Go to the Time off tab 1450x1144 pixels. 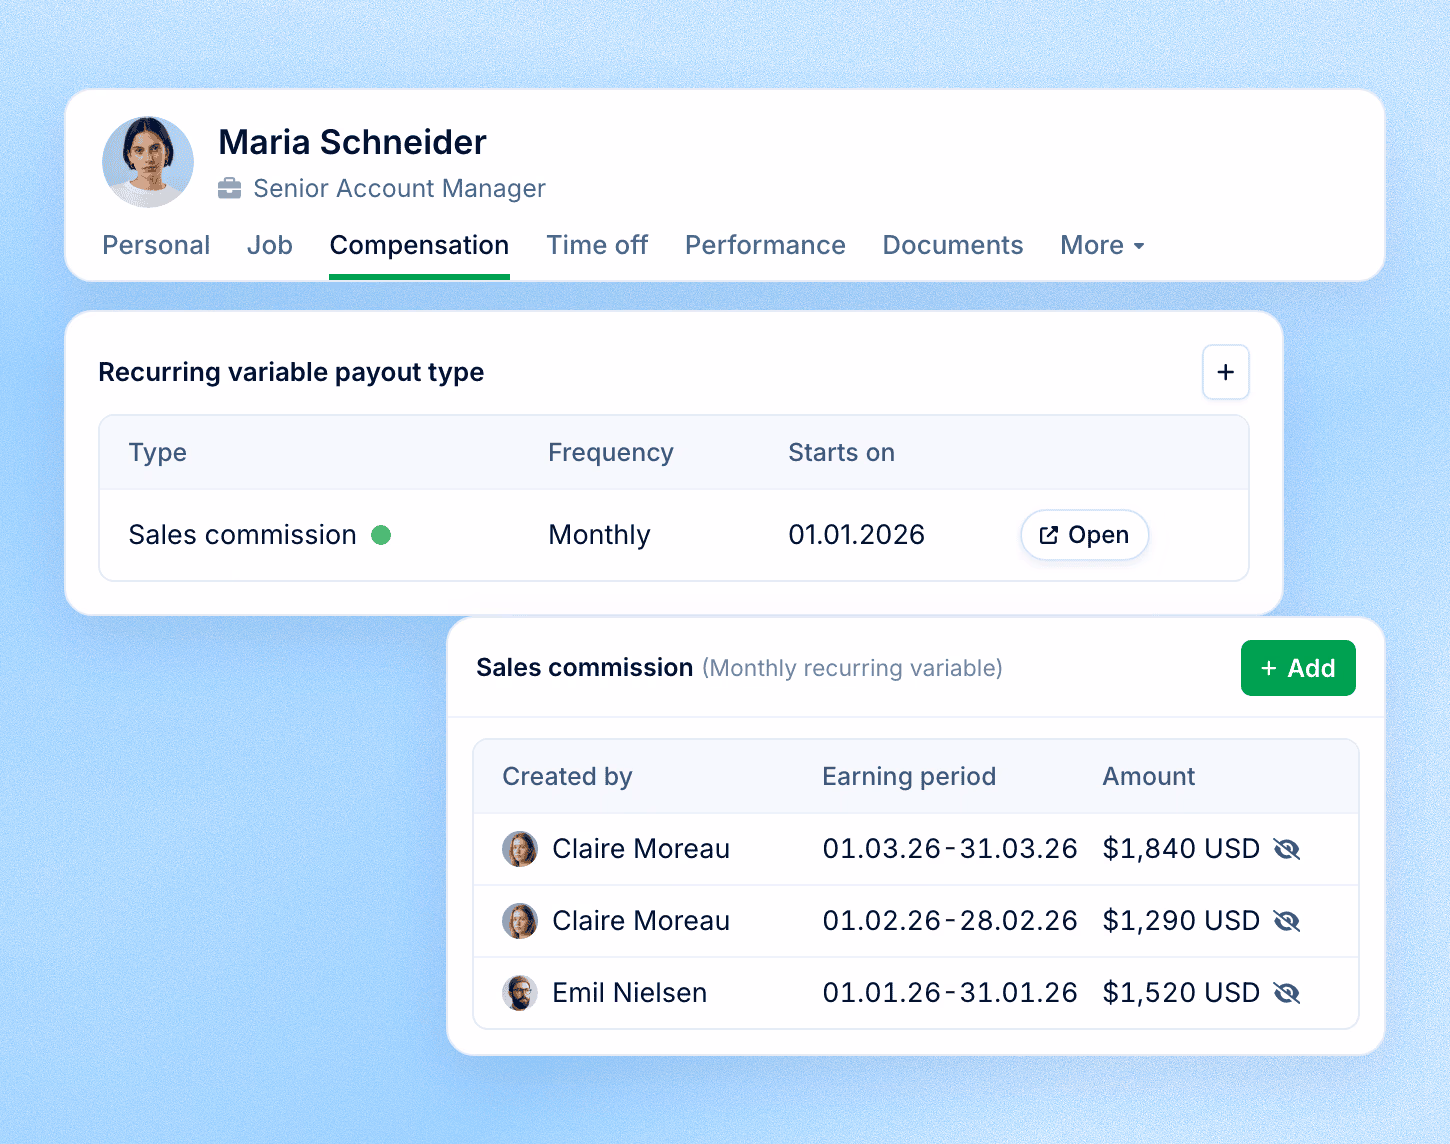(x=597, y=245)
